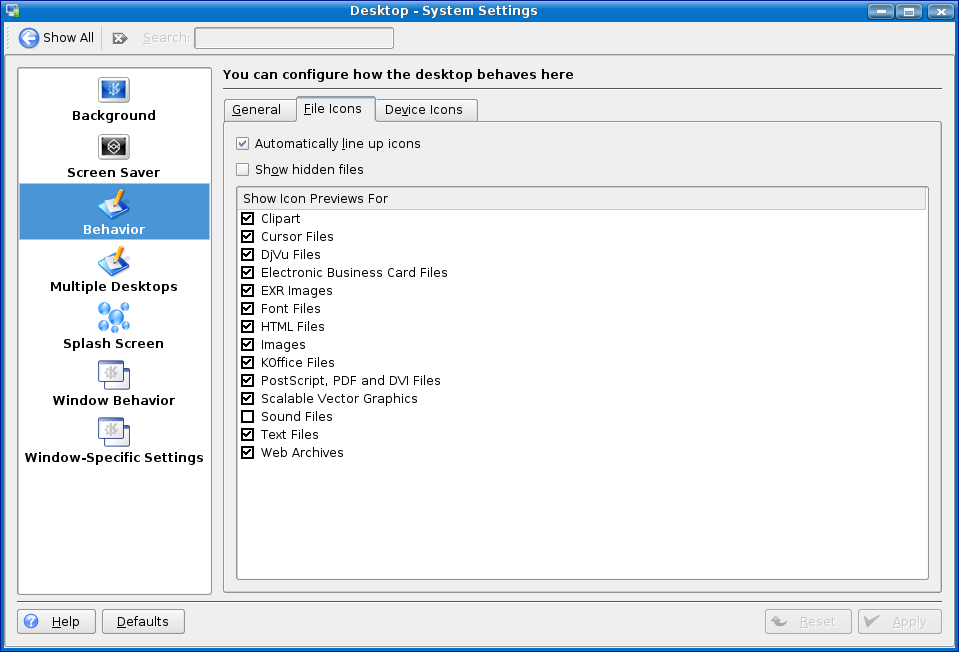The width and height of the screenshot is (959, 652).
Task: Click the Behavior sidebar icon
Action: pos(114,206)
